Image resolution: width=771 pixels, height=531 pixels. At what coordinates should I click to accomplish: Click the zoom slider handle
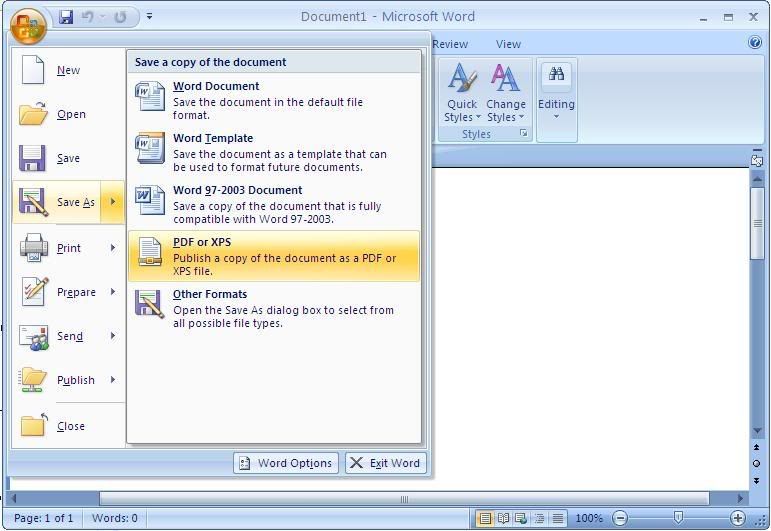click(x=679, y=517)
